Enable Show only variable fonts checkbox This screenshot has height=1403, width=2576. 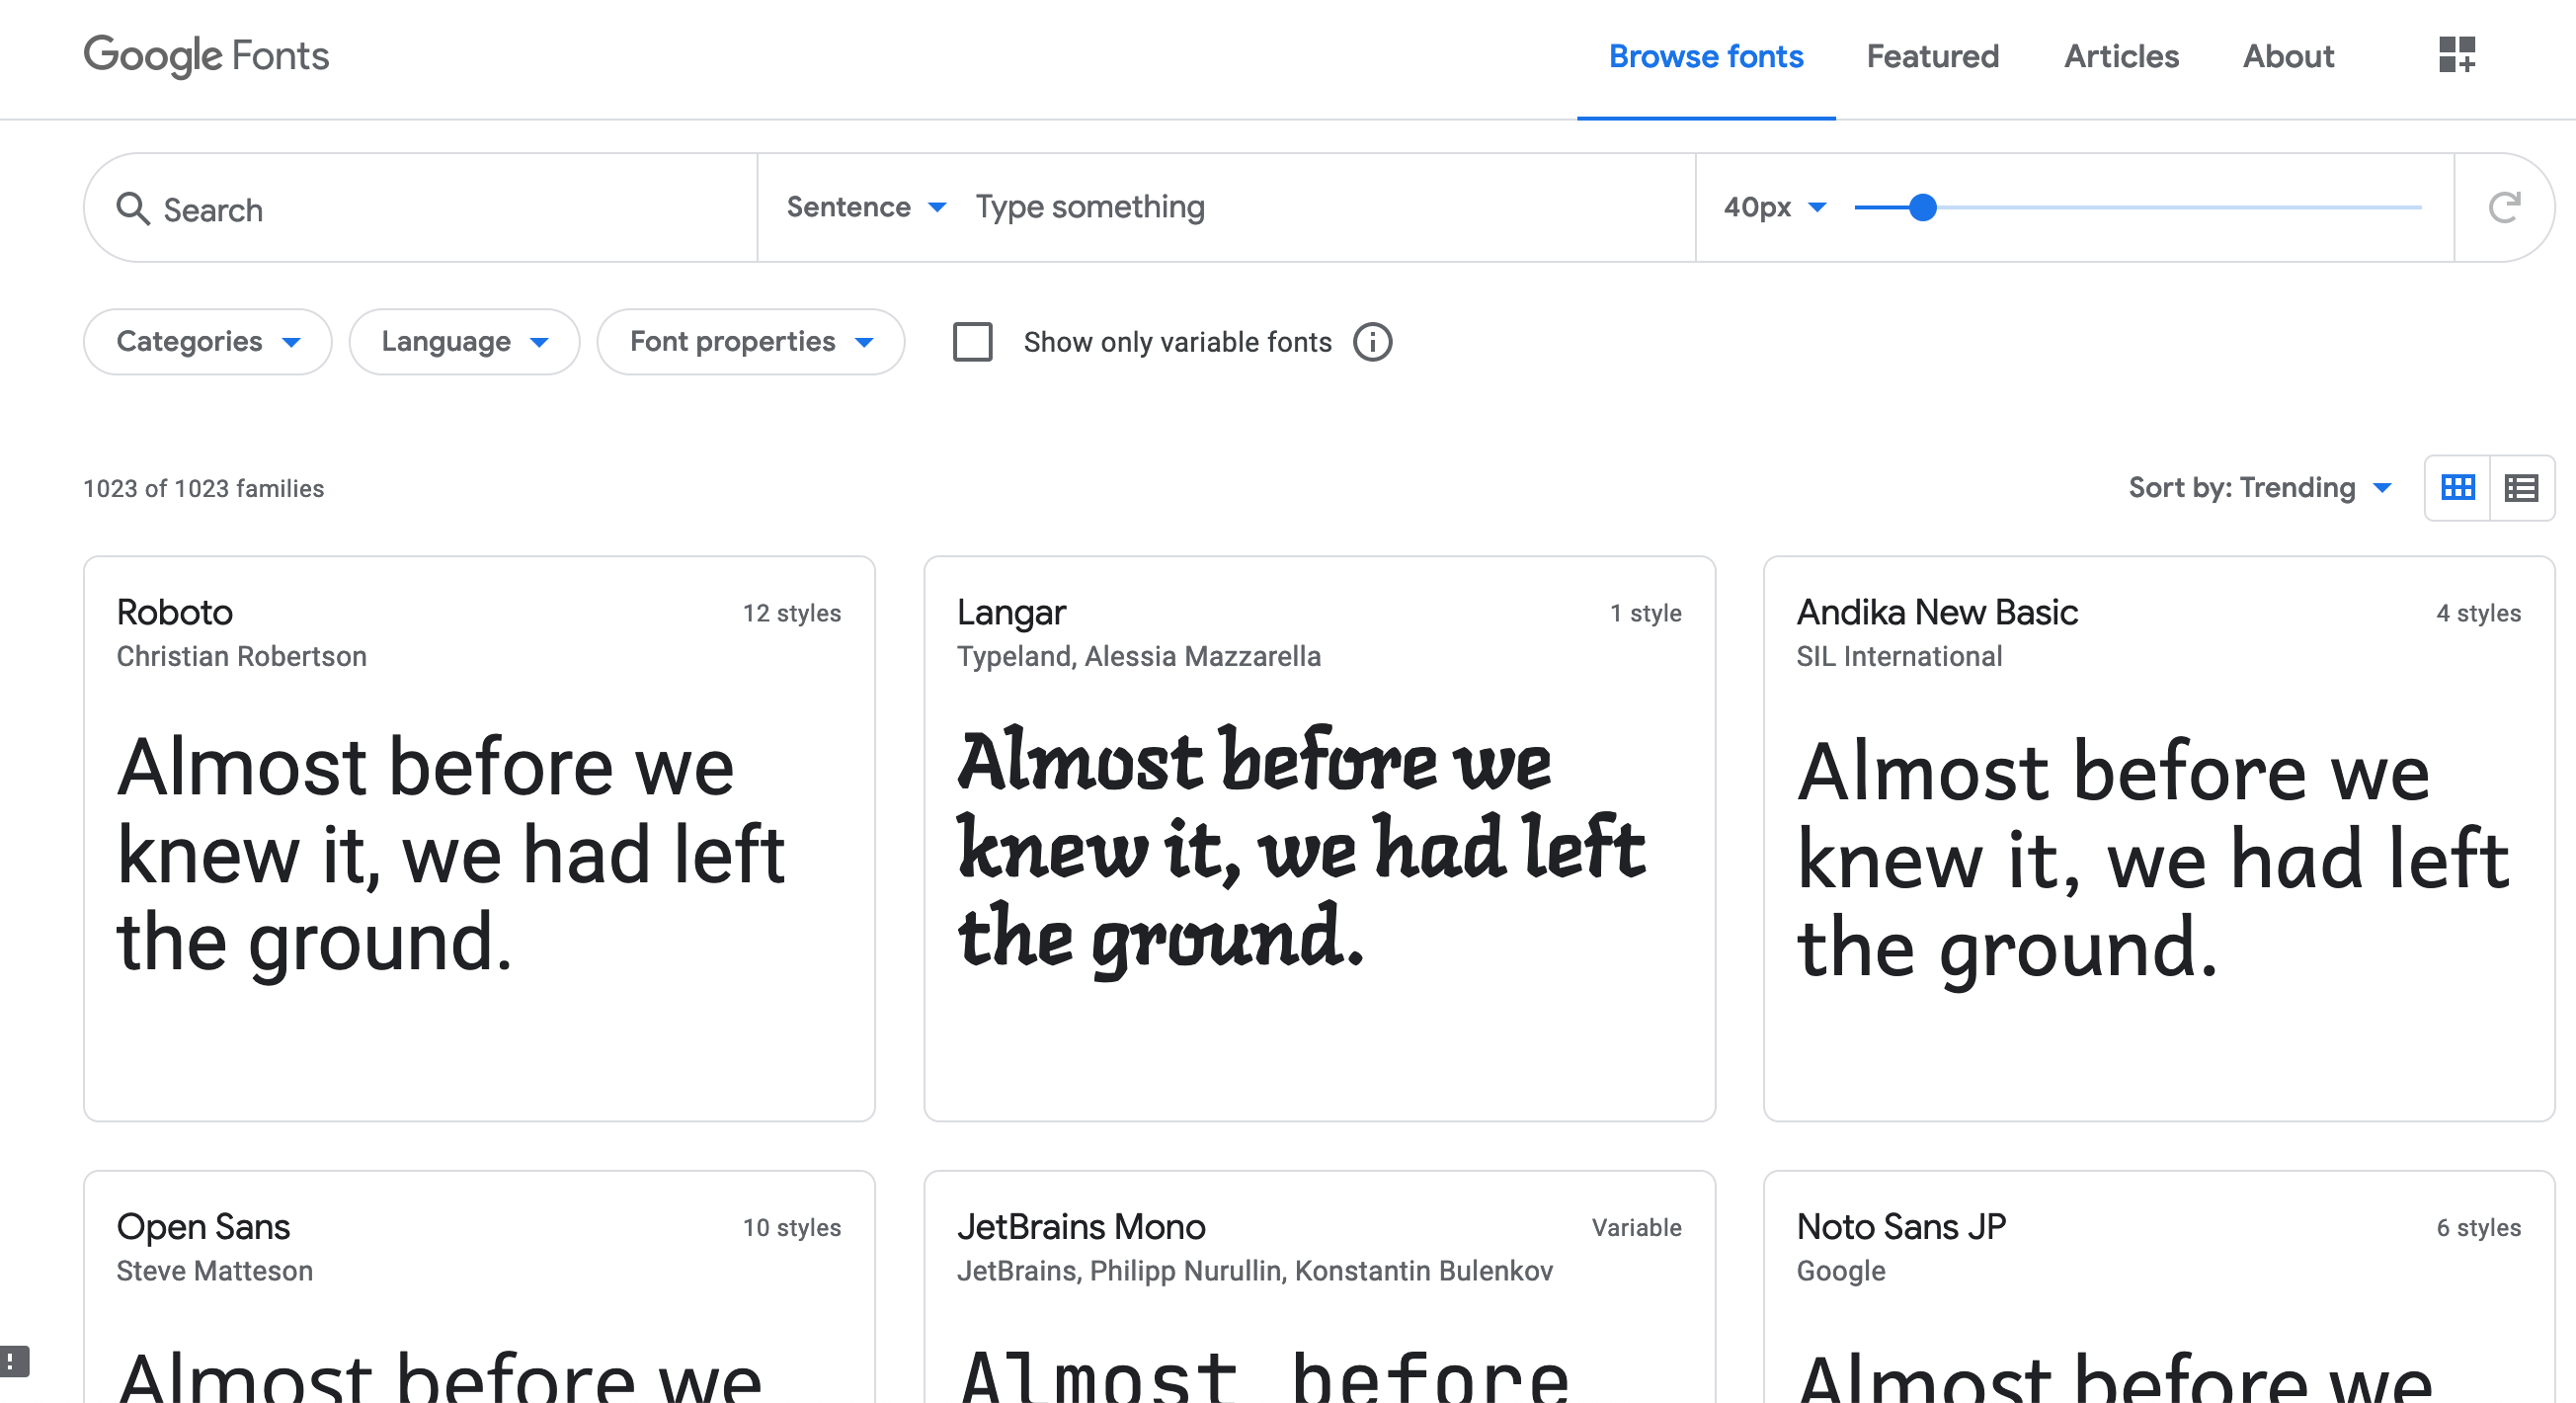click(x=972, y=342)
